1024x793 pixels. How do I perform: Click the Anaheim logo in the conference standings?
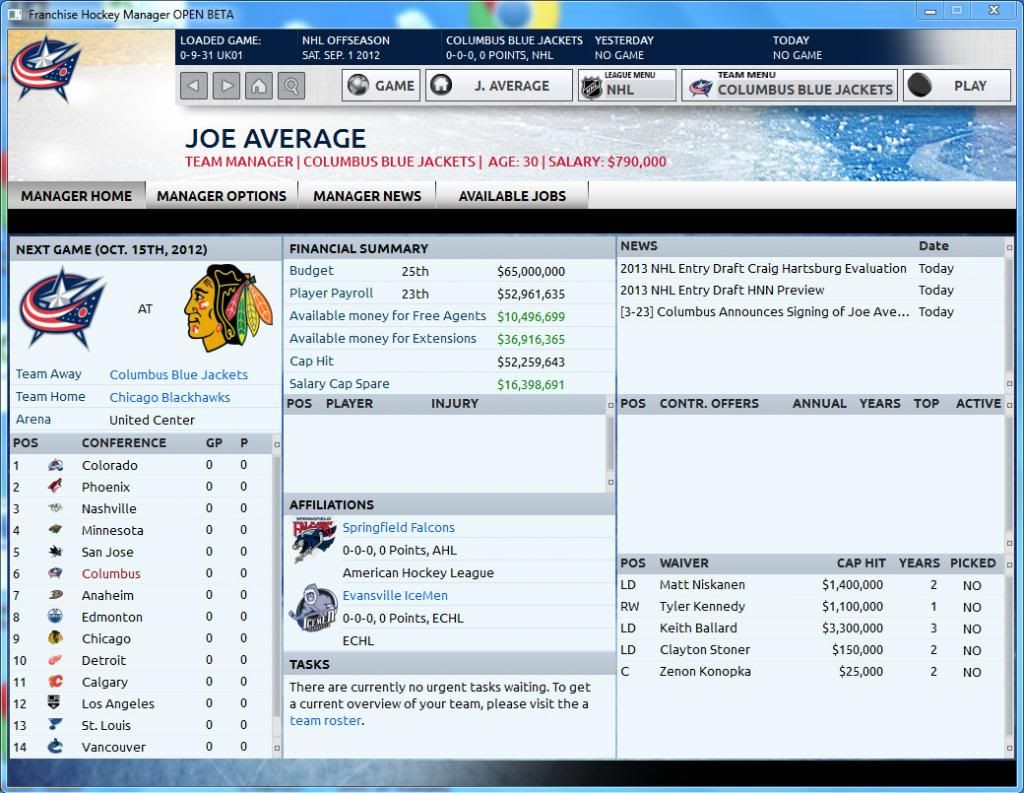pos(56,595)
